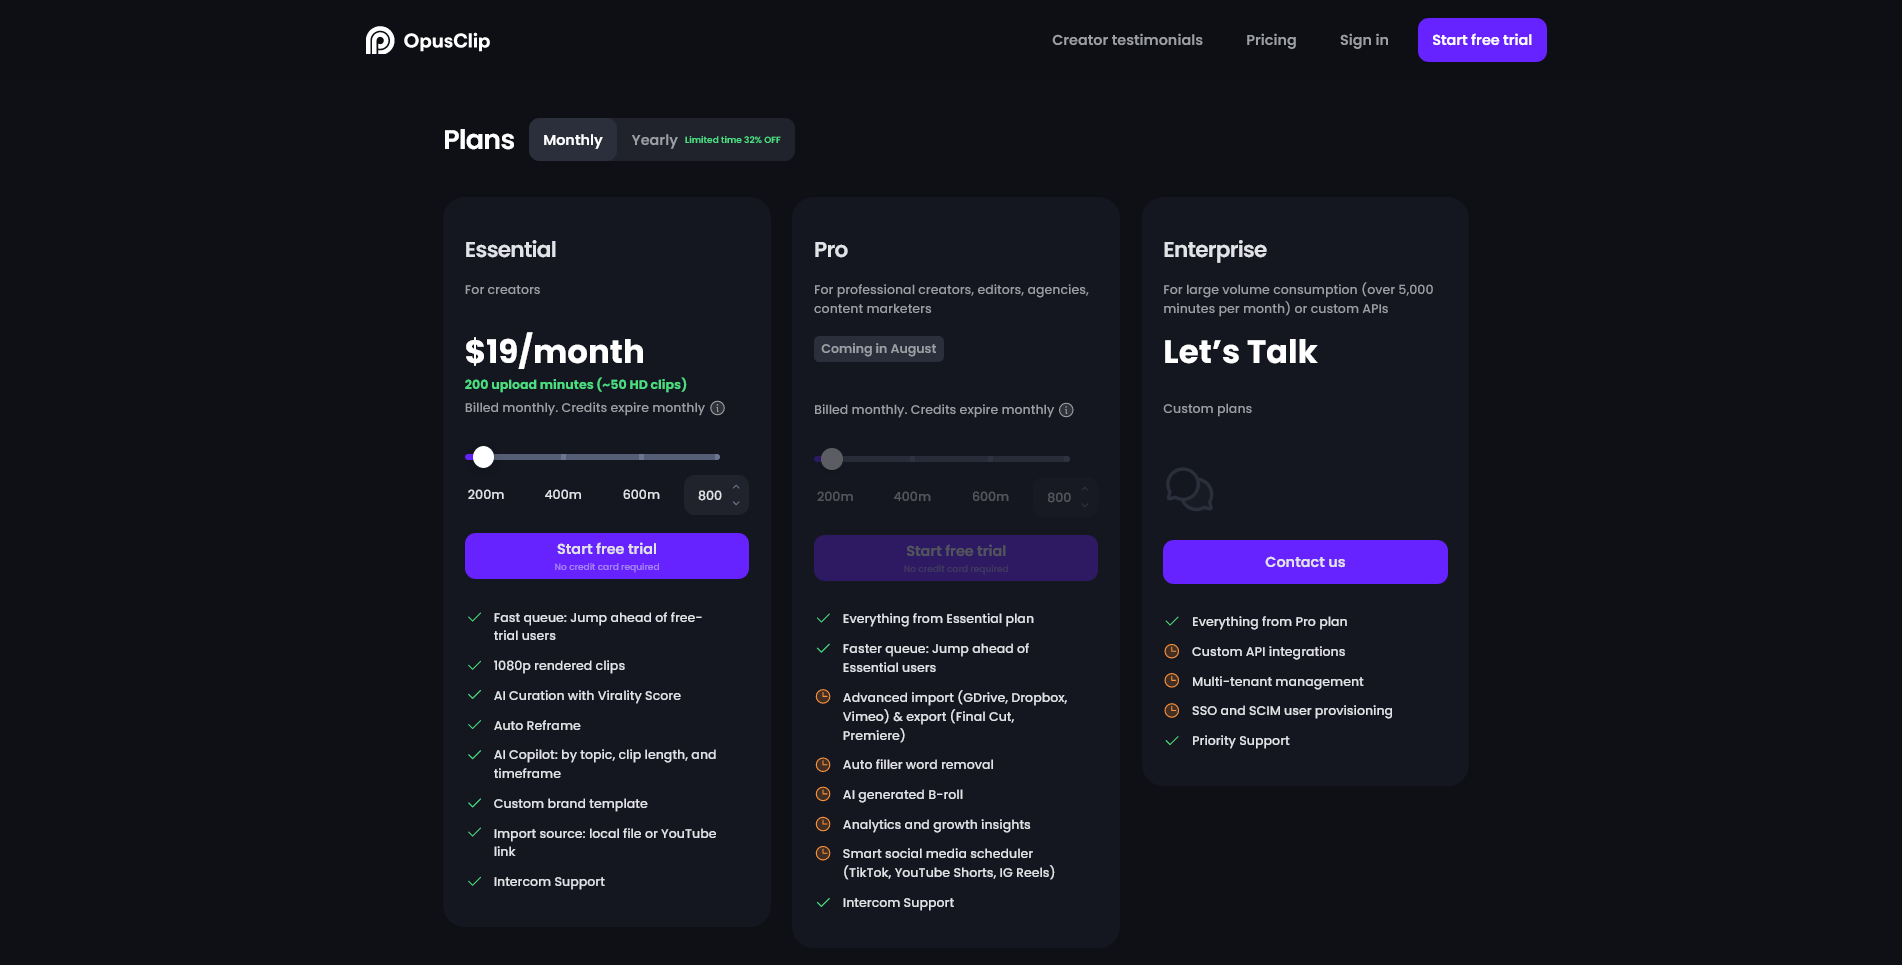Click the Essential plan slider handle
1902x965 pixels.
coord(484,457)
